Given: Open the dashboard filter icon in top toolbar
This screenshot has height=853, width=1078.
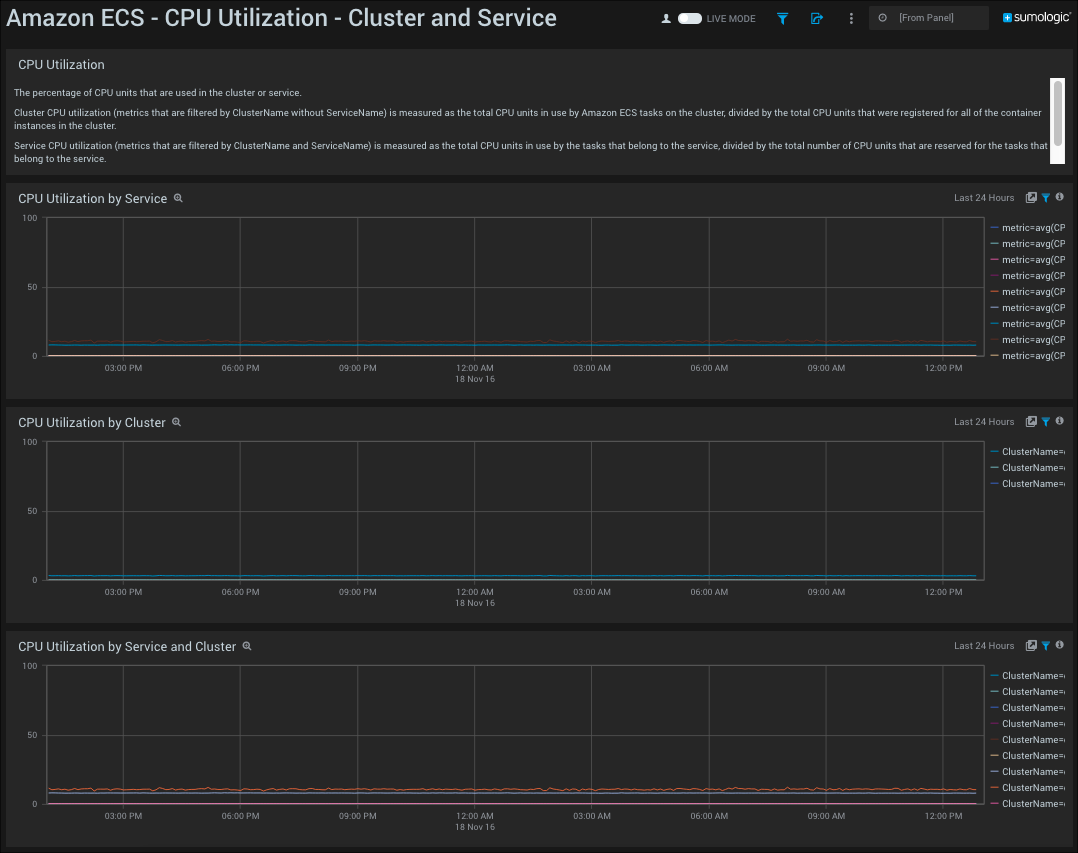Looking at the screenshot, I should (x=782, y=18).
